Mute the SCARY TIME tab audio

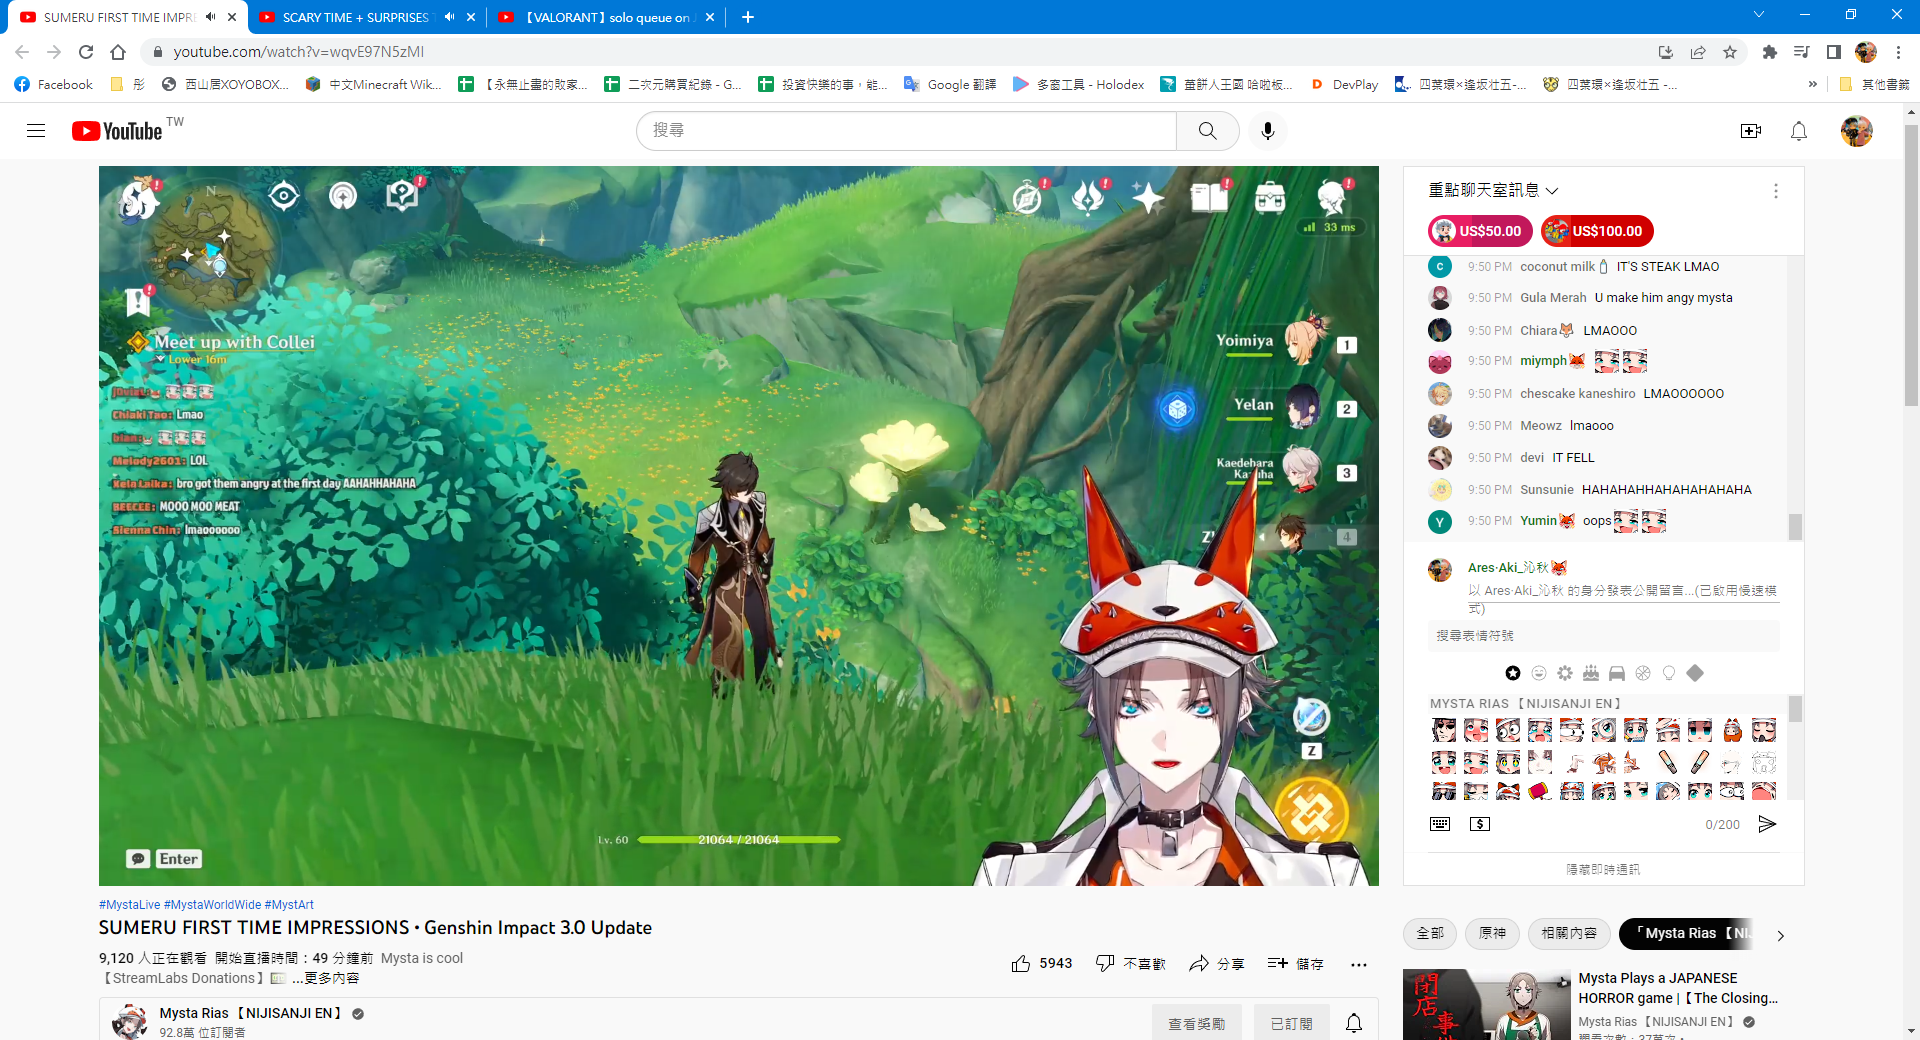coord(450,17)
